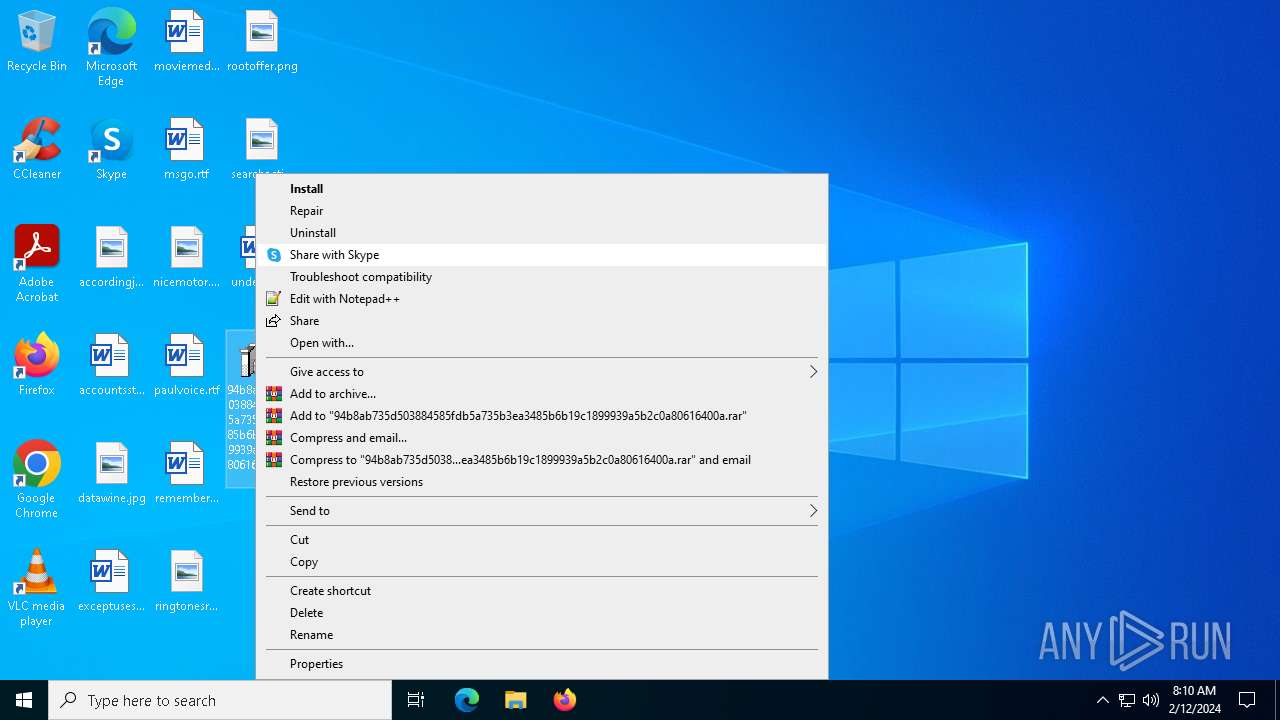Launch Firefox from the taskbar

tap(565, 700)
